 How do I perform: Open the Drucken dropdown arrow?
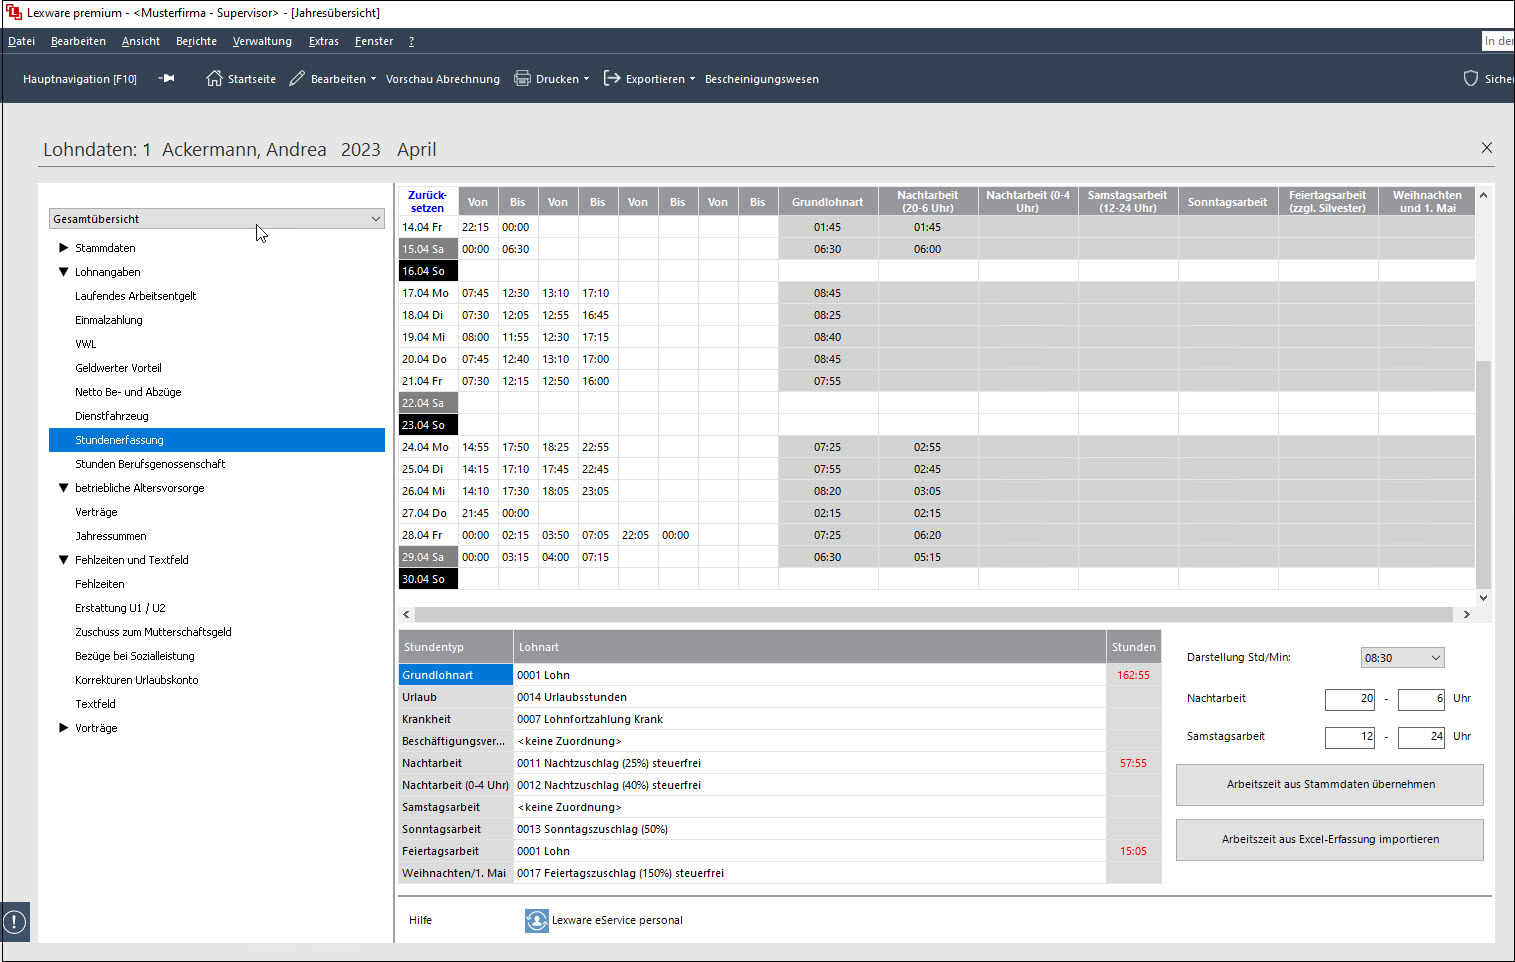coord(586,79)
